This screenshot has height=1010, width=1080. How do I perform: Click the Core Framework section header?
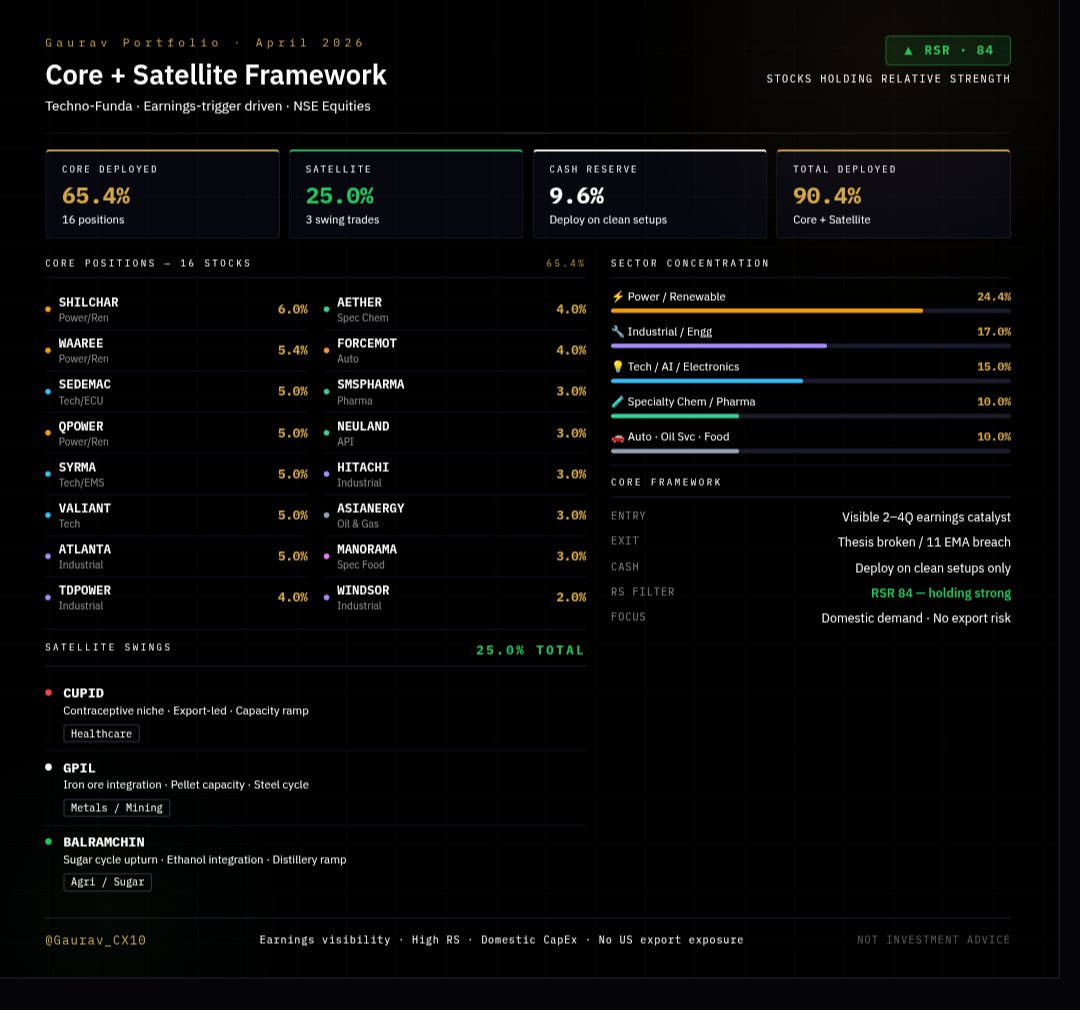click(665, 482)
